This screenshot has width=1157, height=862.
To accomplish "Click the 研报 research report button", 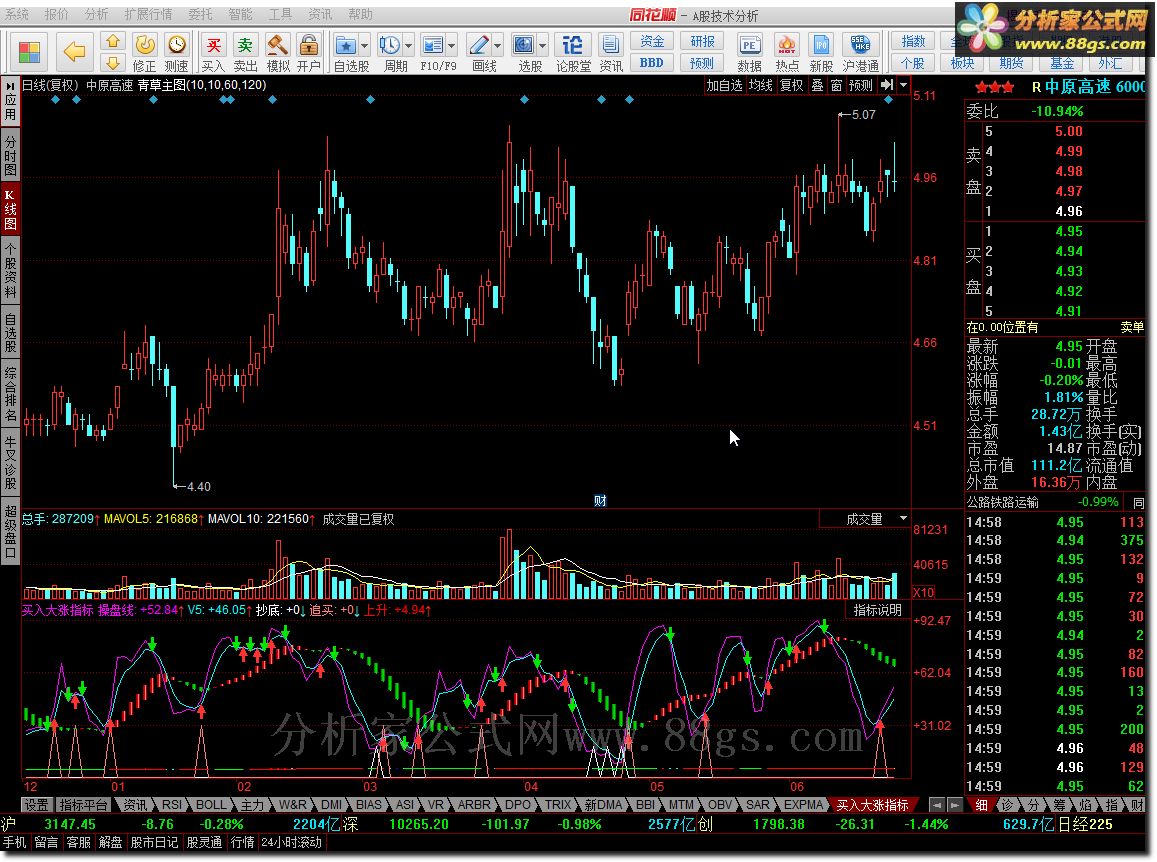I will (702, 41).
